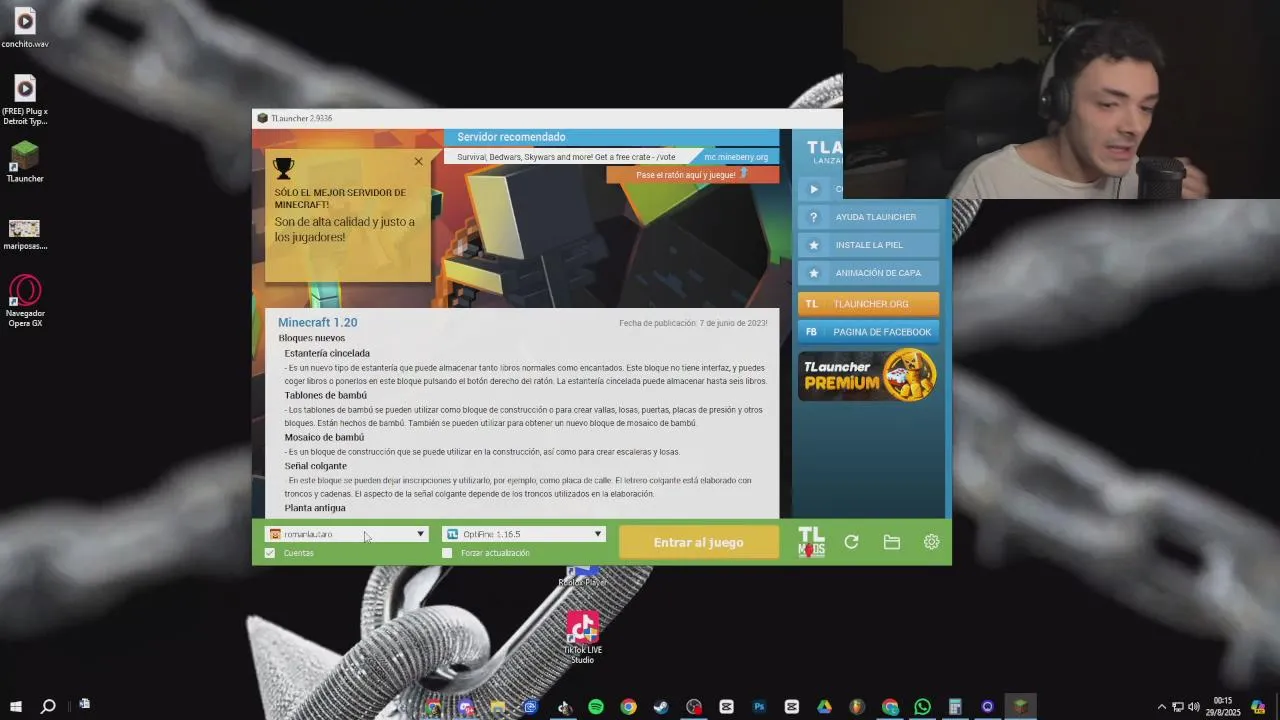The width and height of the screenshot is (1280, 720).
Task: Open the Windows Start menu
Action: coord(15,707)
